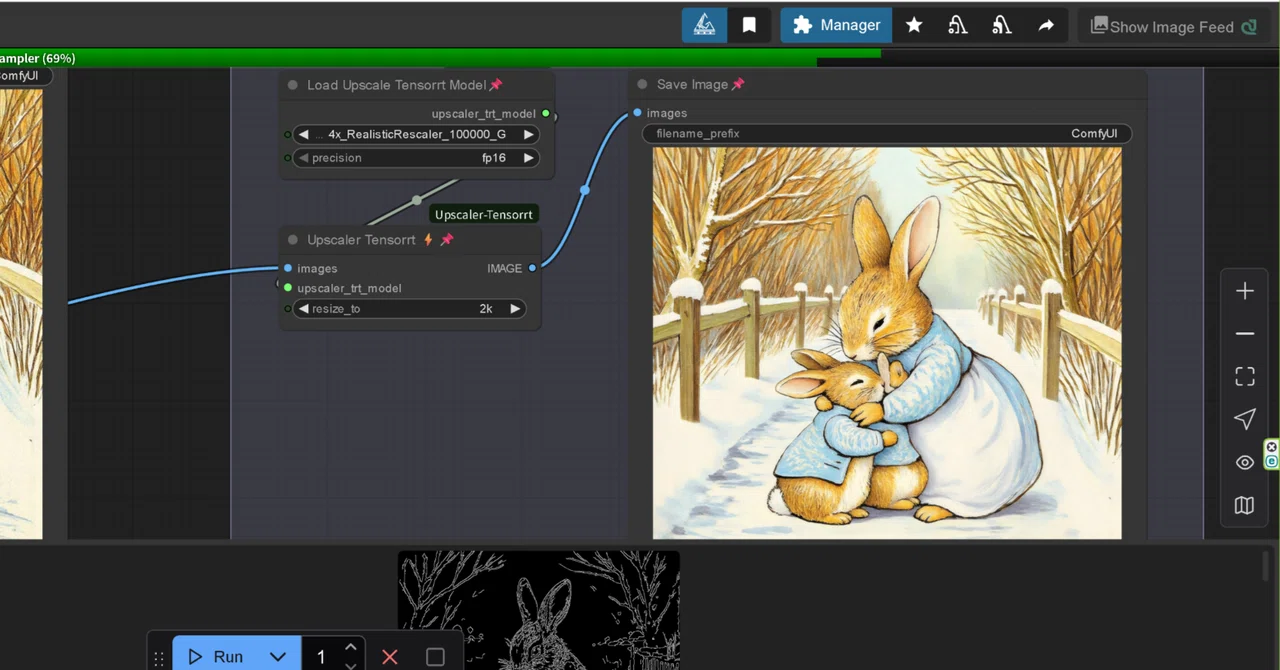This screenshot has width=1280, height=670.
Task: Run the workflow queue
Action: [x=216, y=656]
